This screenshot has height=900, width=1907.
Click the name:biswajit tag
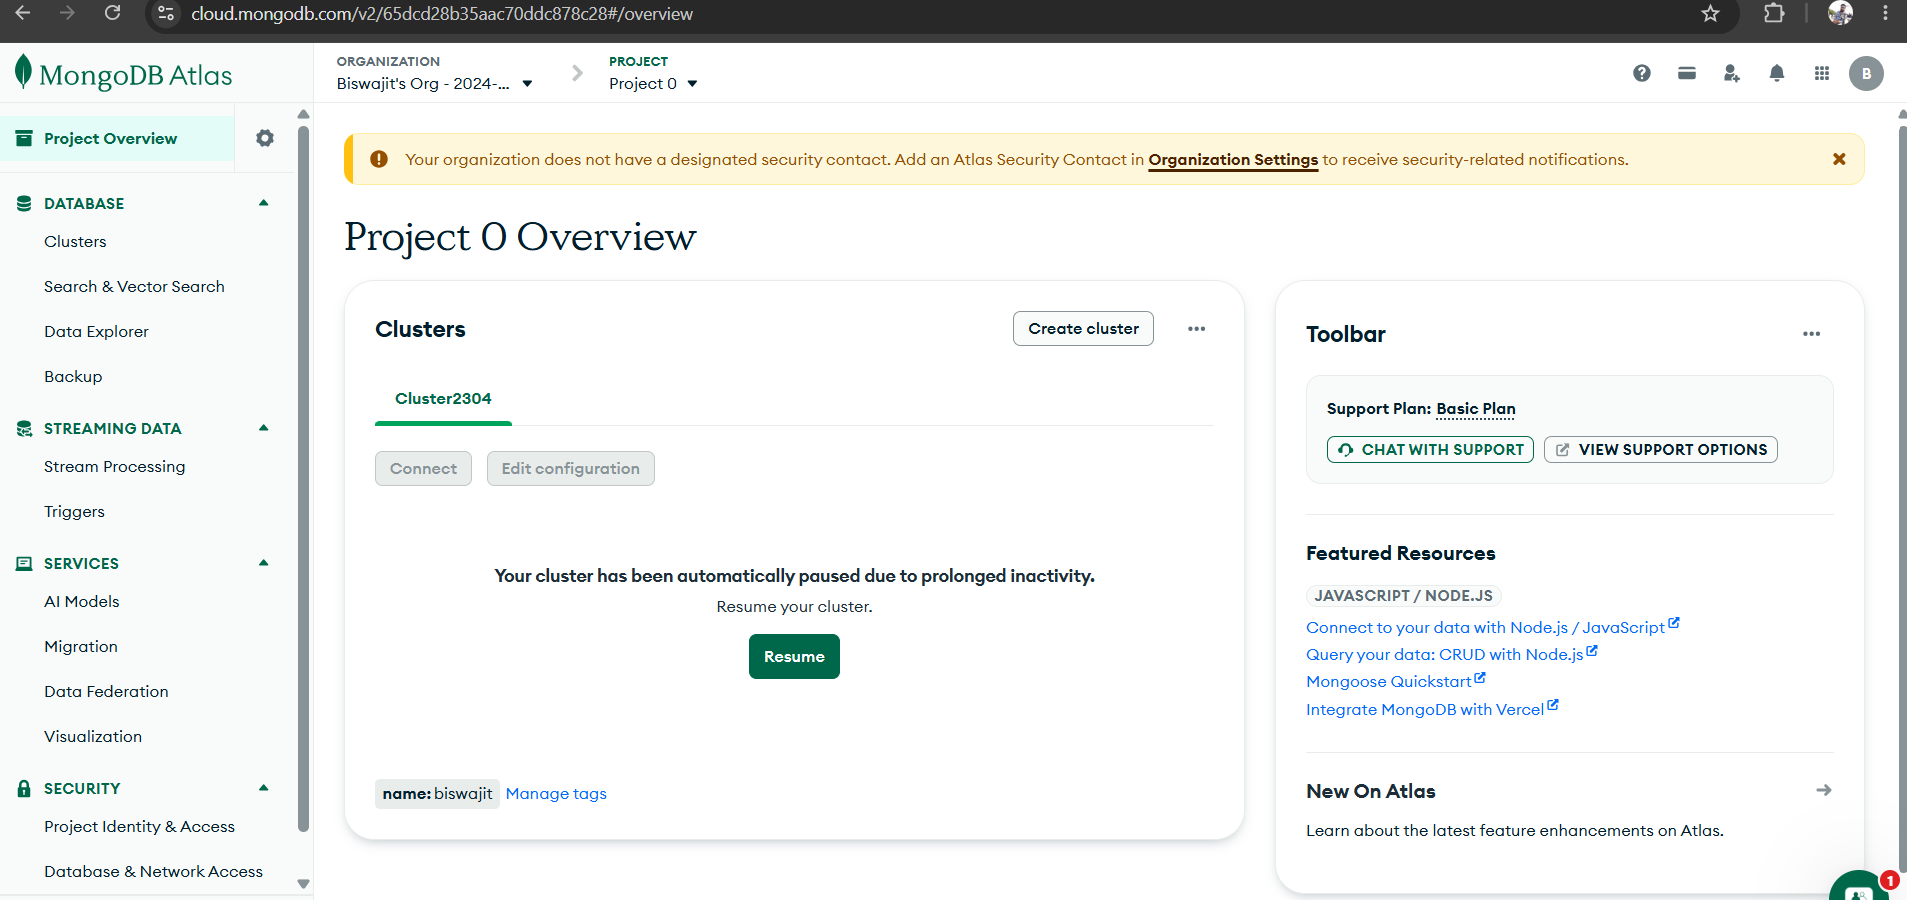[437, 794]
